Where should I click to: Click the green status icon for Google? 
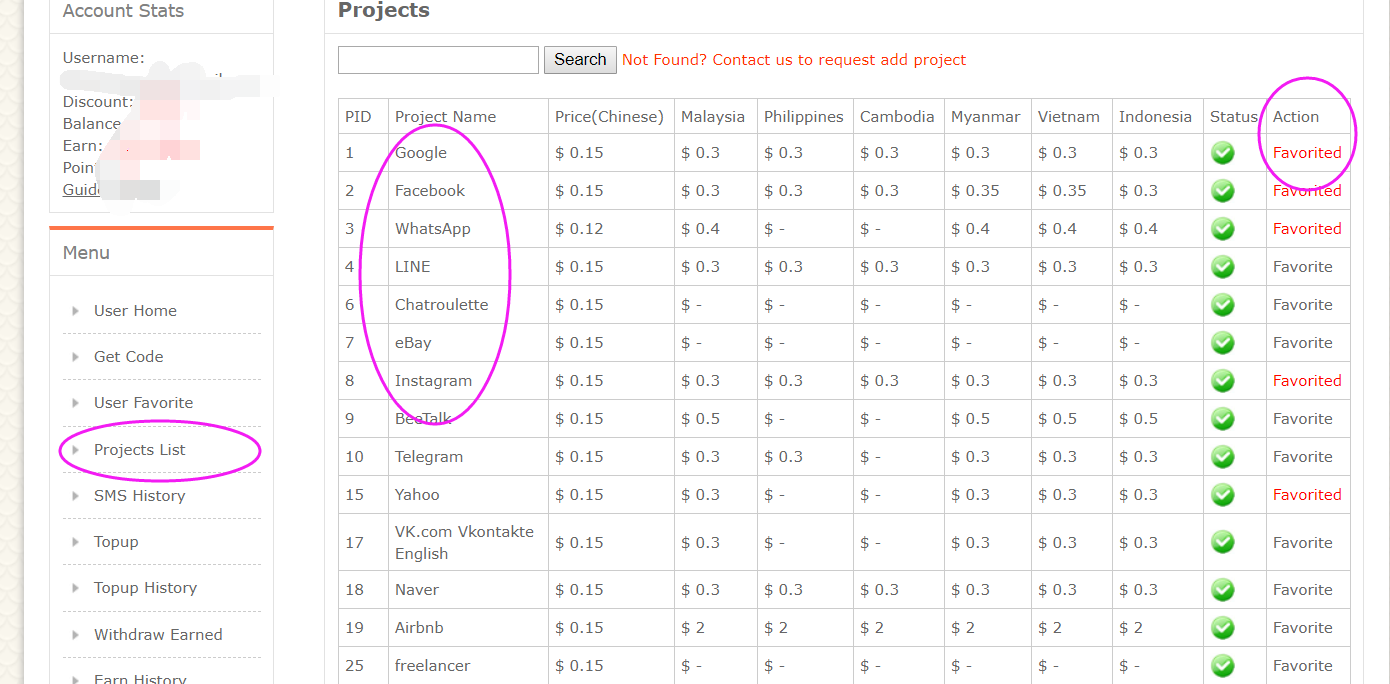click(x=1222, y=153)
